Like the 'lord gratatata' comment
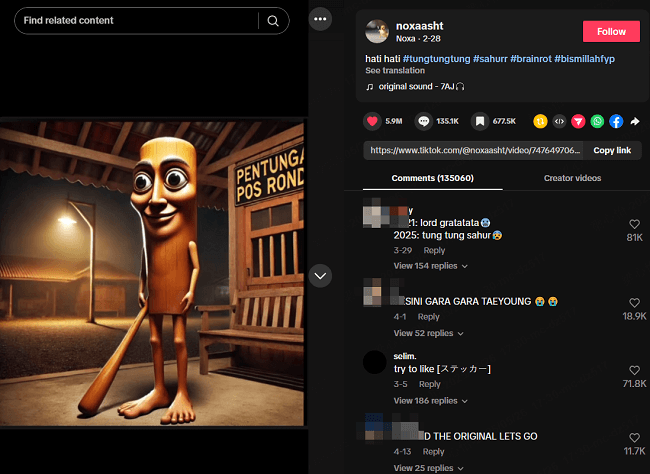Screen dimensions: 650x474 [634, 224]
